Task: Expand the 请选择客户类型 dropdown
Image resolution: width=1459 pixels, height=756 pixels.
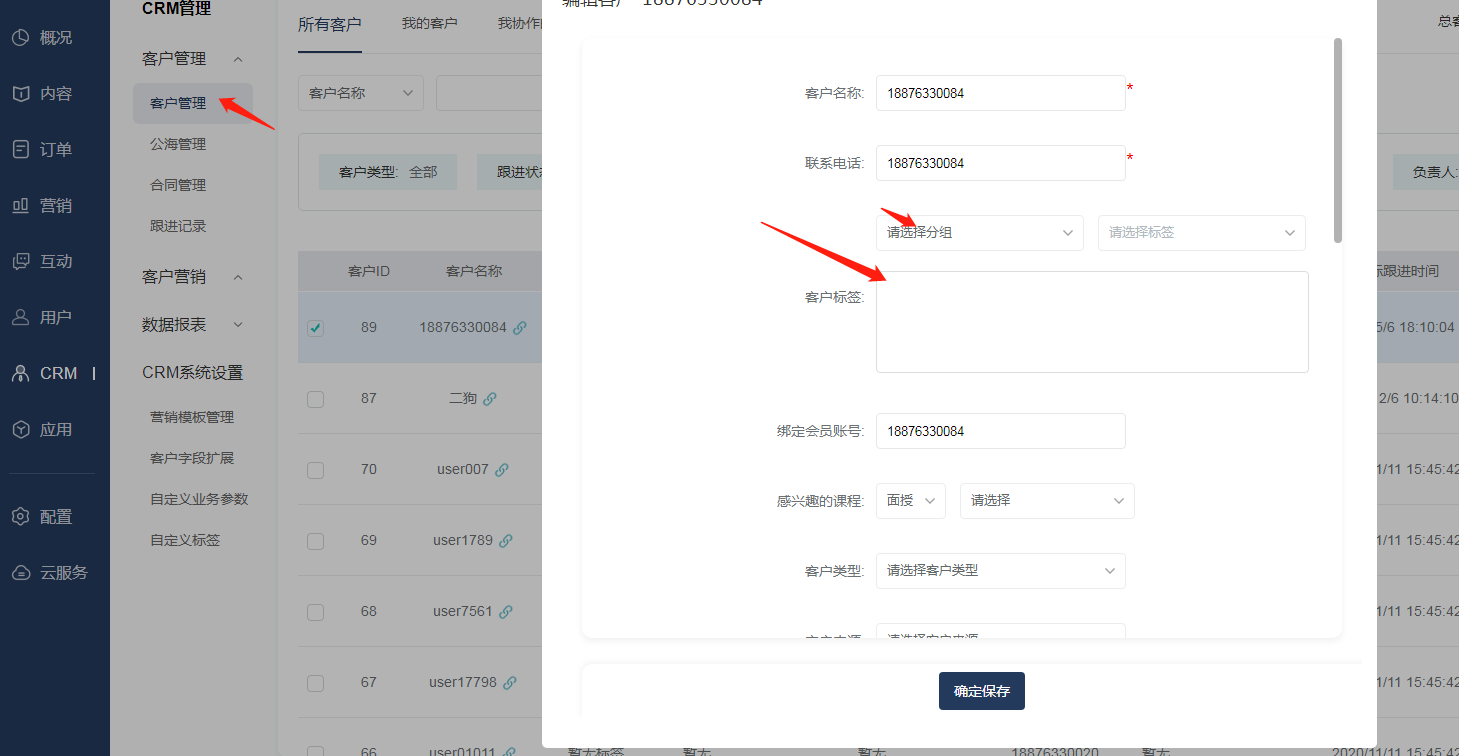Action: click(x=1001, y=571)
